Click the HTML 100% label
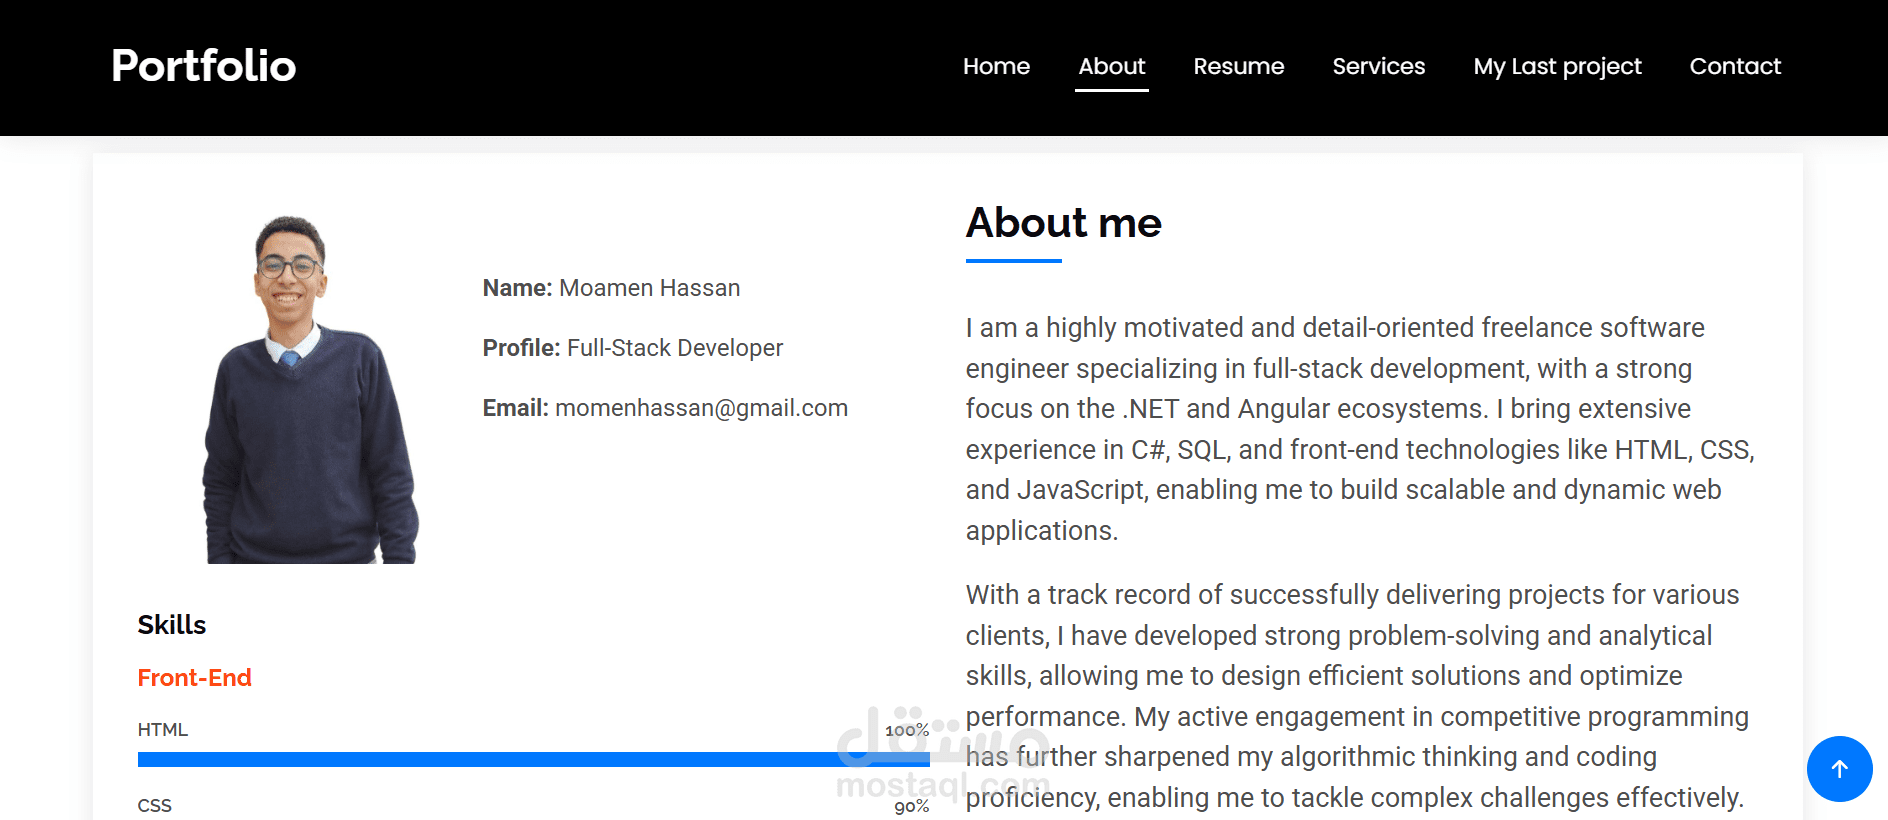 pos(906,731)
